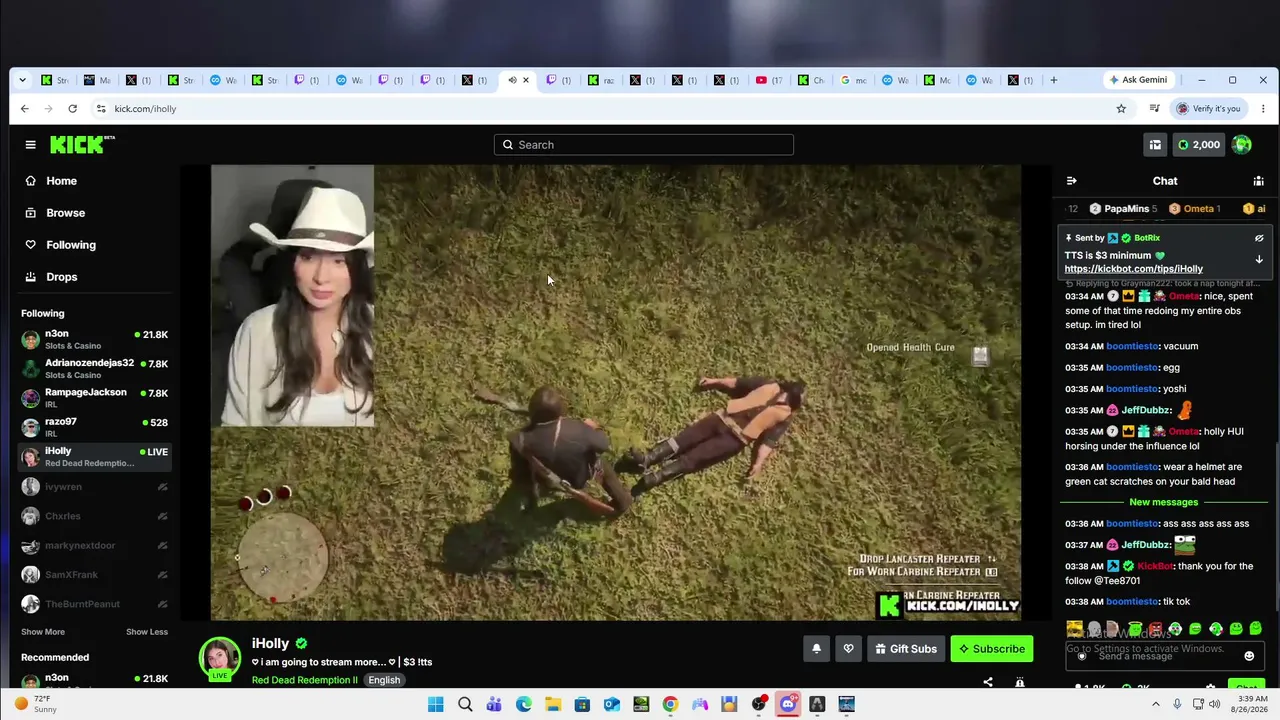1280x720 pixels.
Task: Click the iHolly channel avatar
Action: point(220,658)
